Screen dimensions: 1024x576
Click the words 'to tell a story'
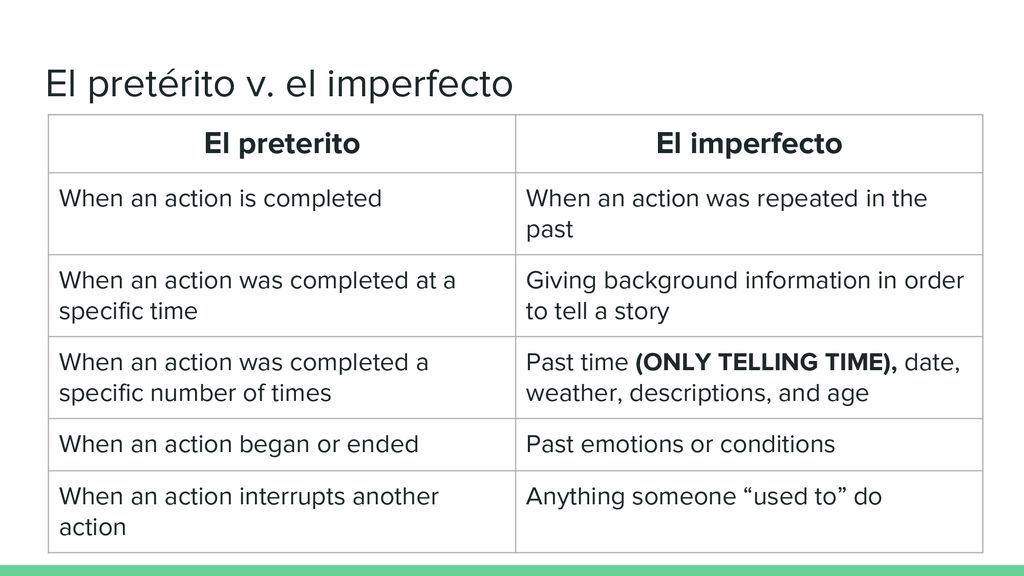coord(598,312)
